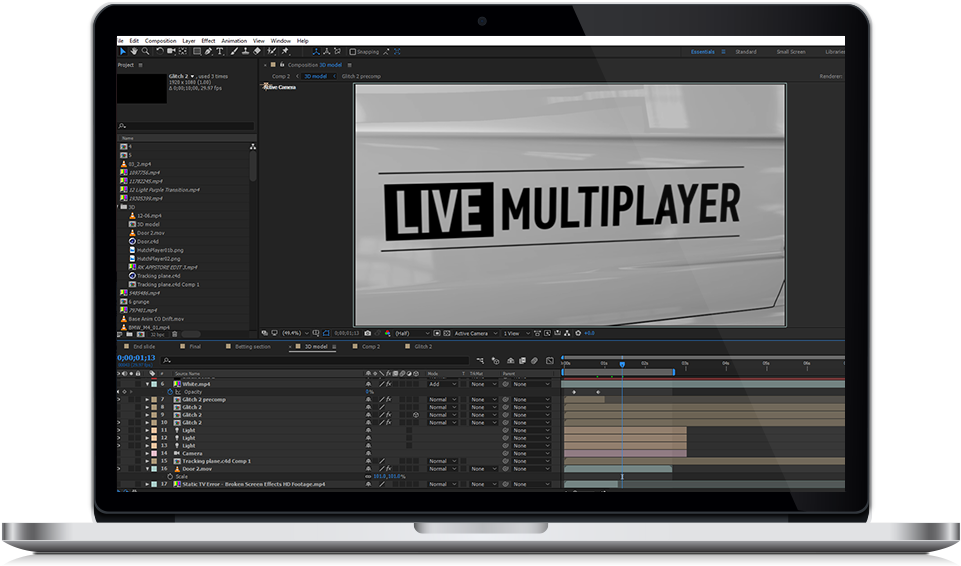
Task: Select the Roto Brush tool
Action: (x=271, y=51)
